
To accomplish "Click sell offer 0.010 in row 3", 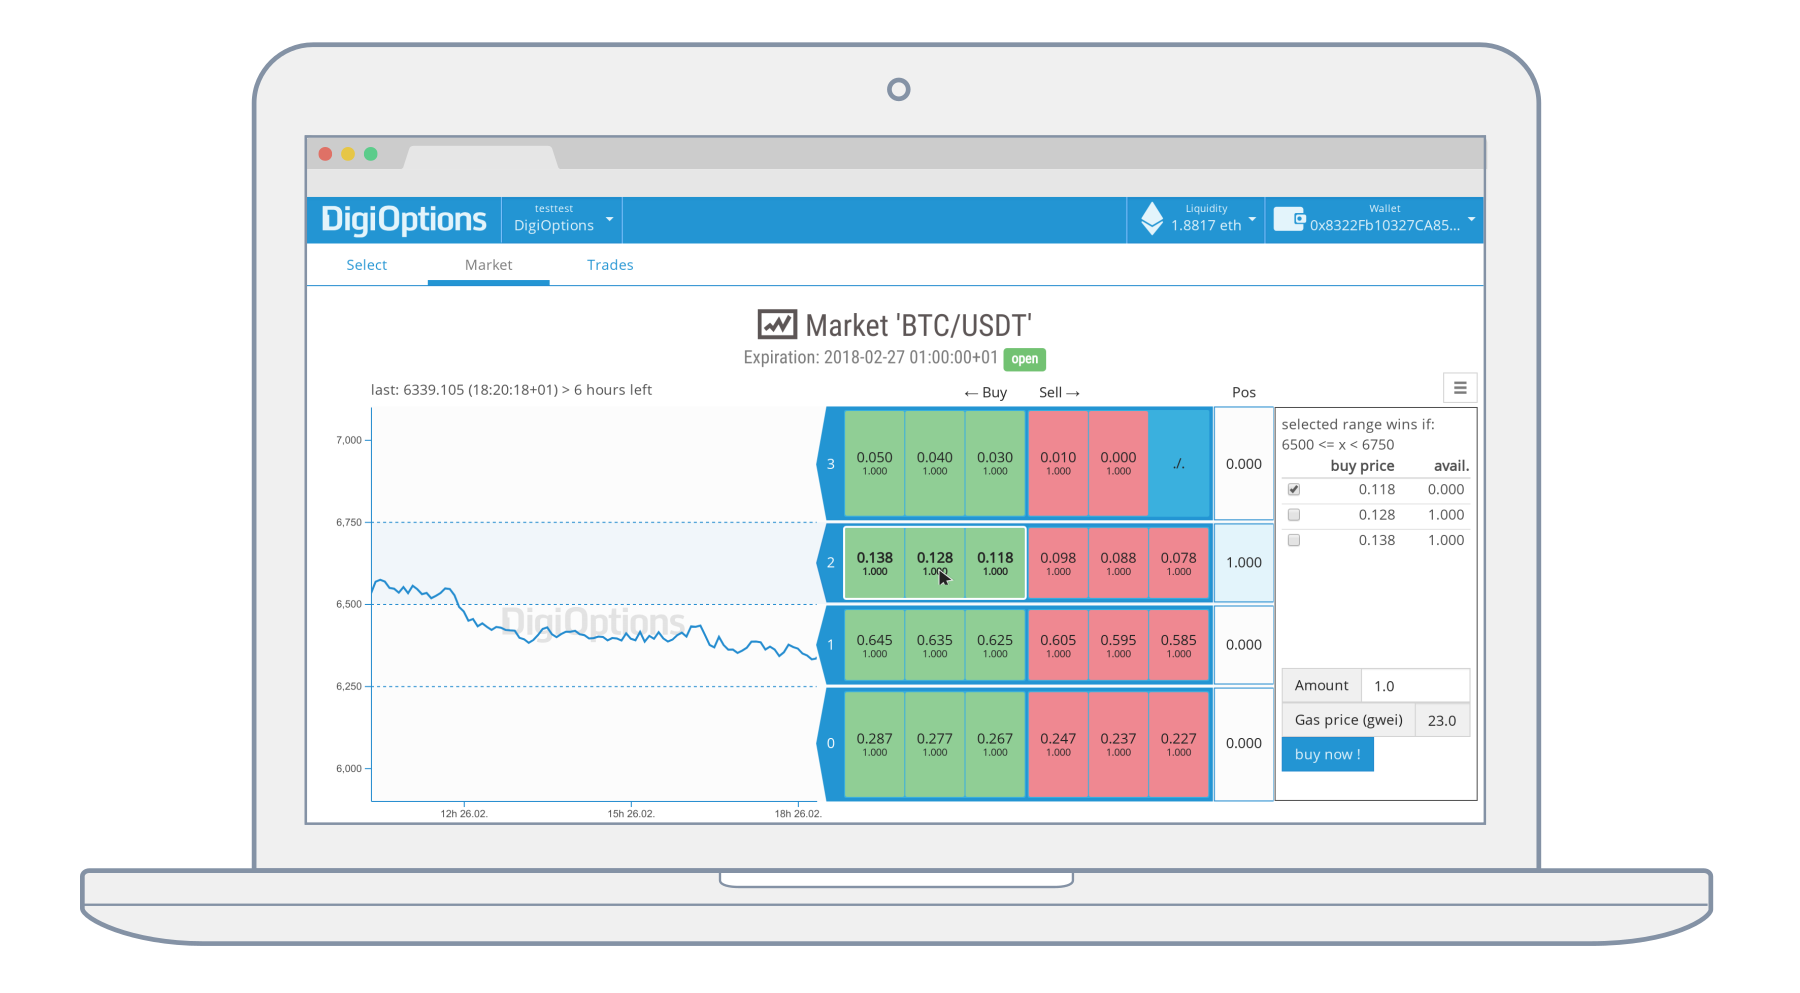I will tap(1058, 463).
